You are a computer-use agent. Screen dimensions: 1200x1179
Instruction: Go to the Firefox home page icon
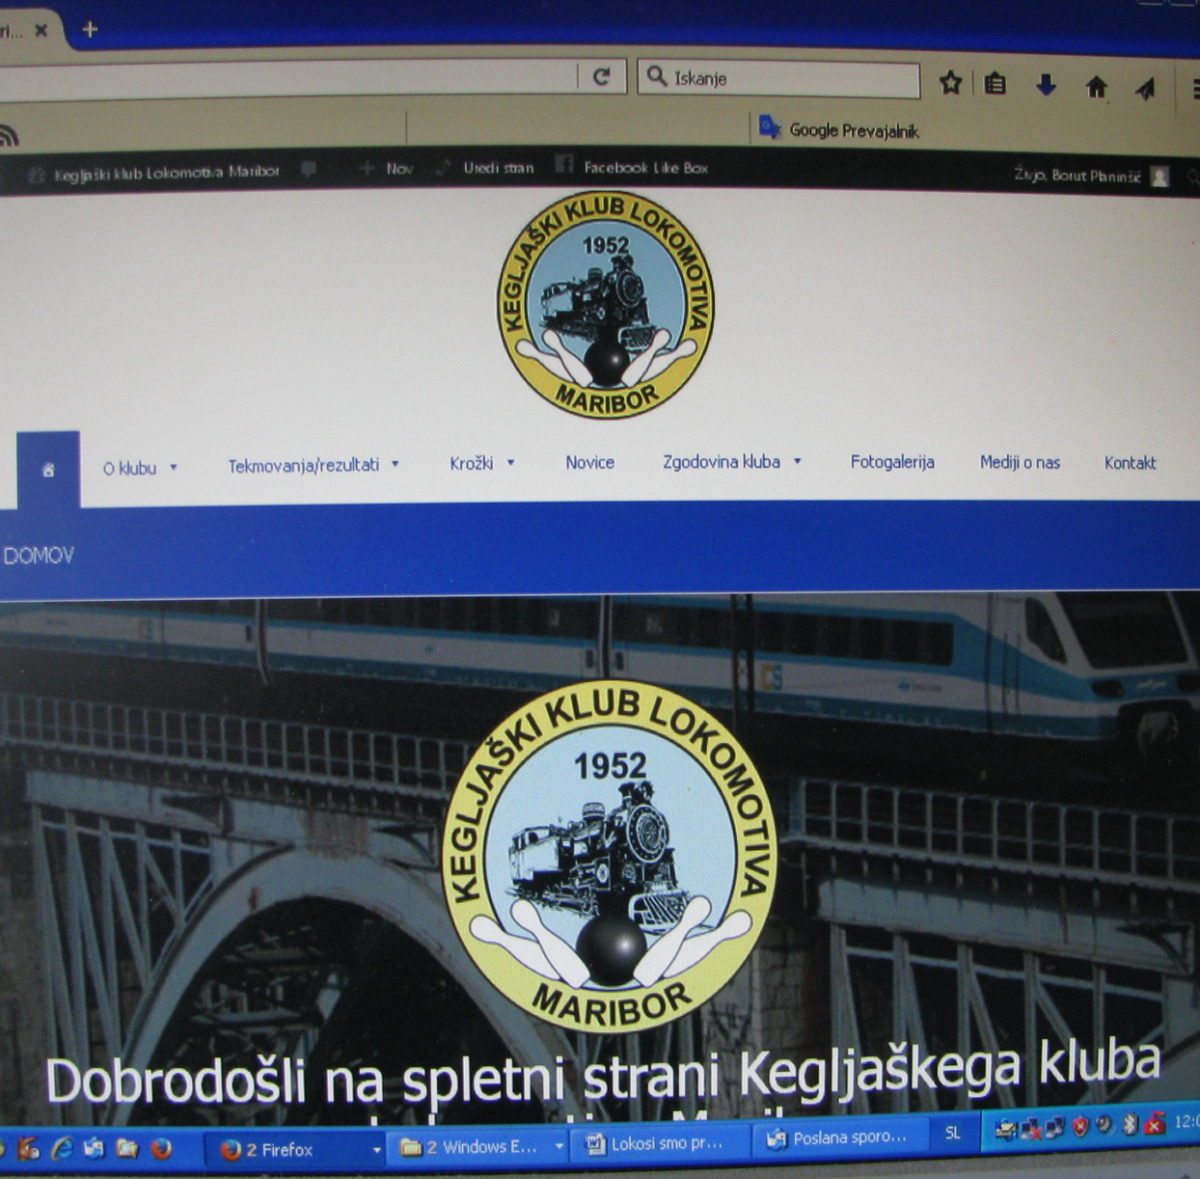(1097, 88)
